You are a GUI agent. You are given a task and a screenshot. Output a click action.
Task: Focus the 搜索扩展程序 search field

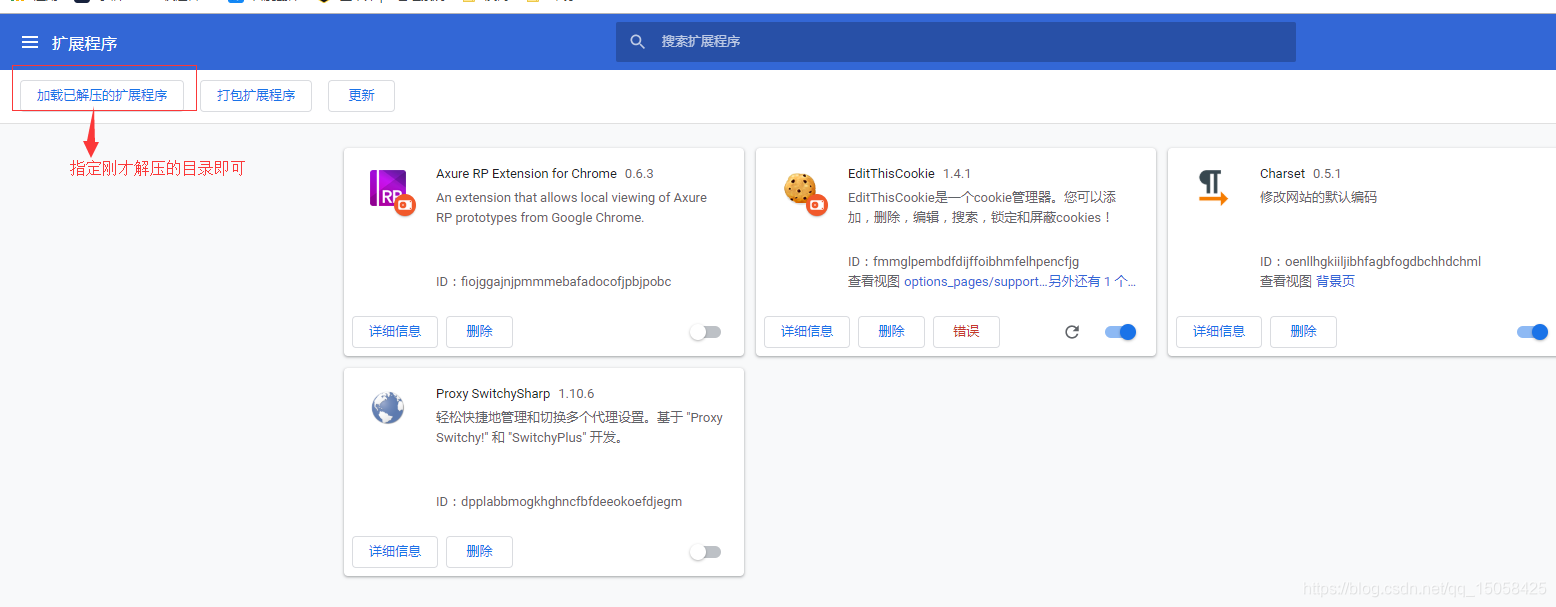click(x=955, y=42)
